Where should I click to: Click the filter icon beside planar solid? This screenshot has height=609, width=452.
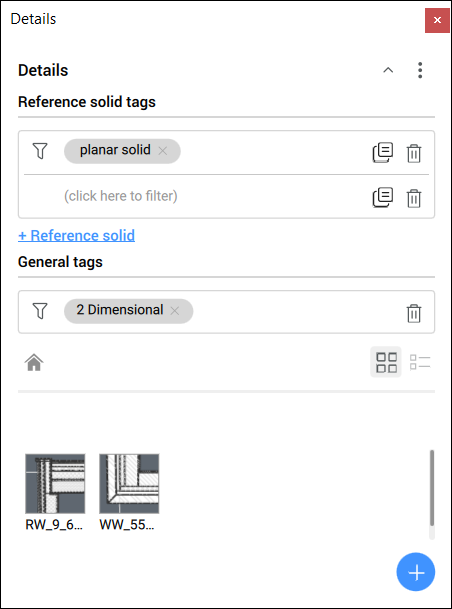pos(40,151)
